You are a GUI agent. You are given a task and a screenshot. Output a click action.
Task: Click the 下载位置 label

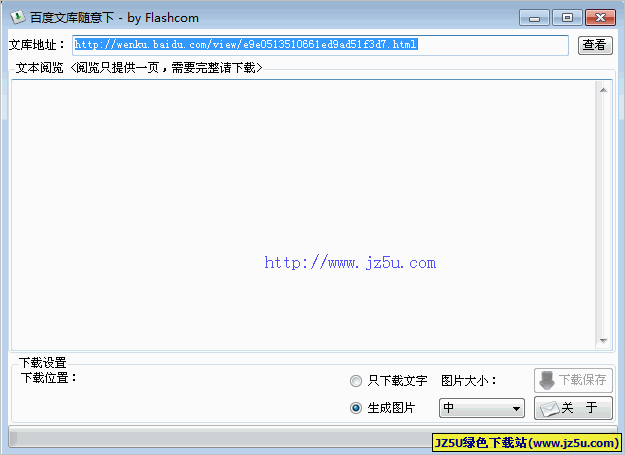pos(49,377)
